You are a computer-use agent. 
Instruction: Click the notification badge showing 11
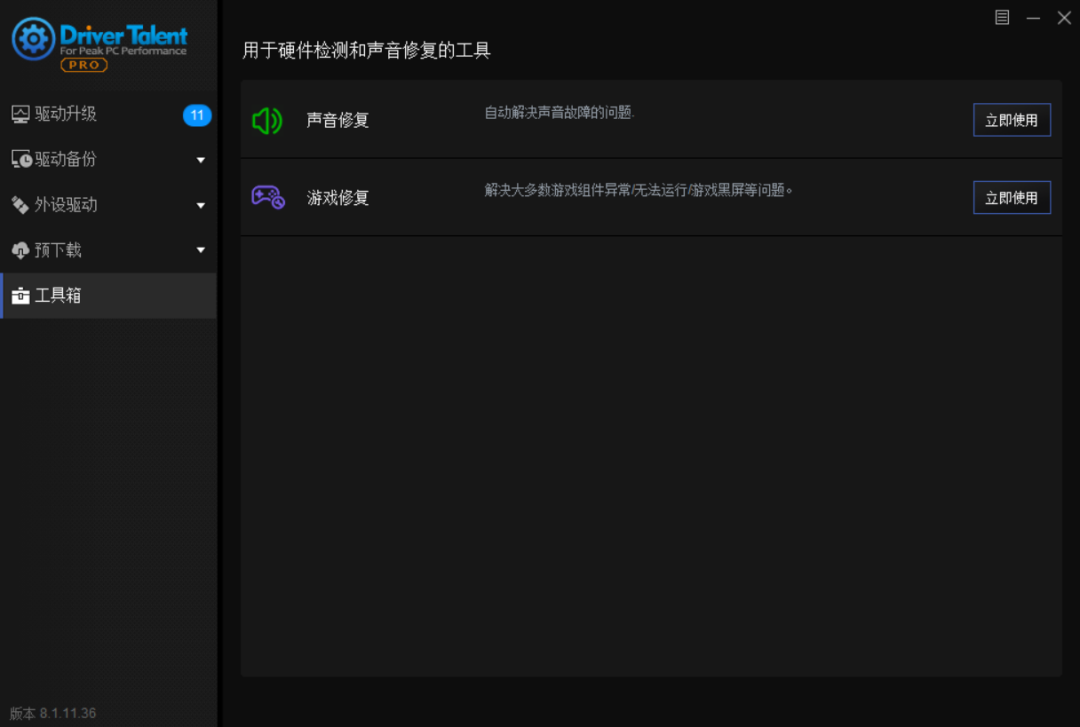(197, 115)
